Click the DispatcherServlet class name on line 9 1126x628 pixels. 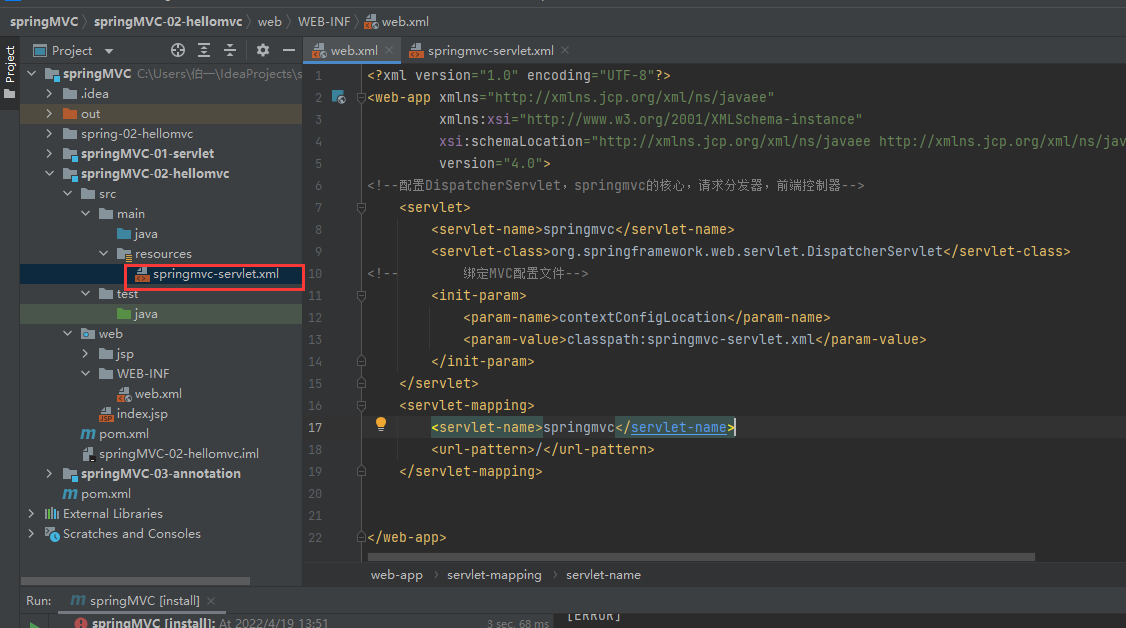[x=747, y=251]
